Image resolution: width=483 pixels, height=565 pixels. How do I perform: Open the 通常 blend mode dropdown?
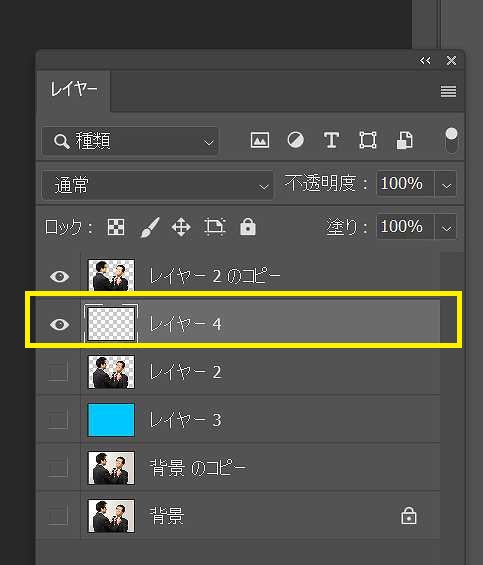[157, 185]
